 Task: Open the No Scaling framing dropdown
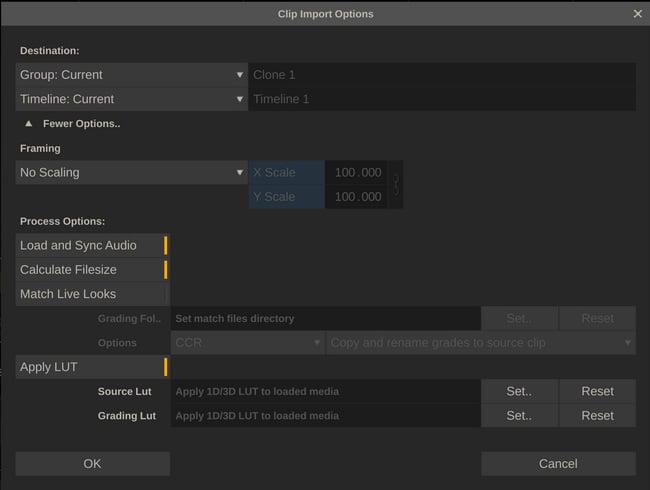coord(132,172)
